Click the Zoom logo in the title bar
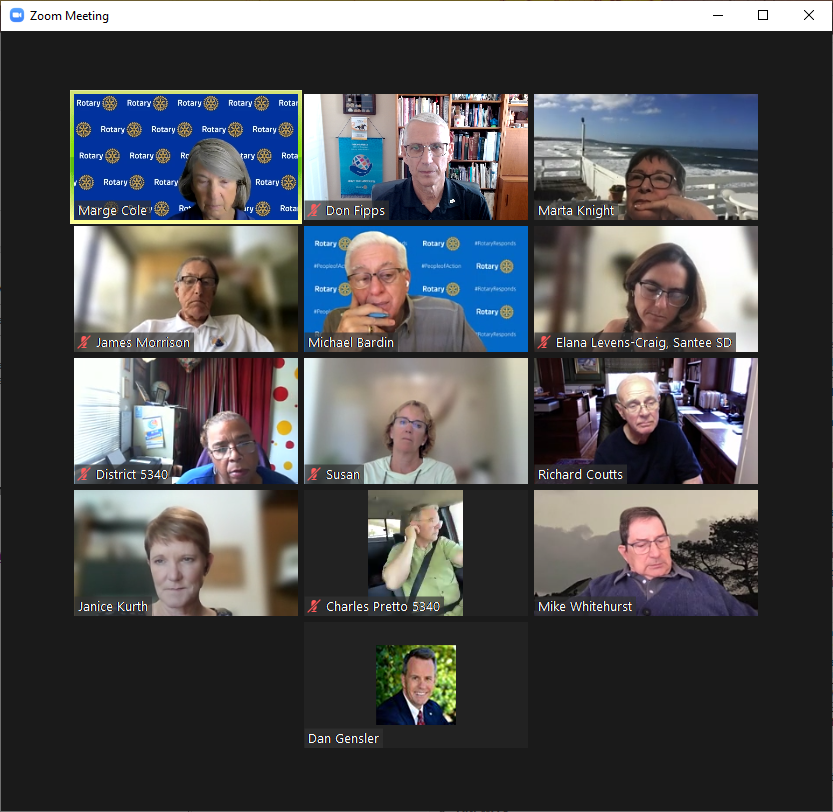The image size is (833, 812). 17,15
